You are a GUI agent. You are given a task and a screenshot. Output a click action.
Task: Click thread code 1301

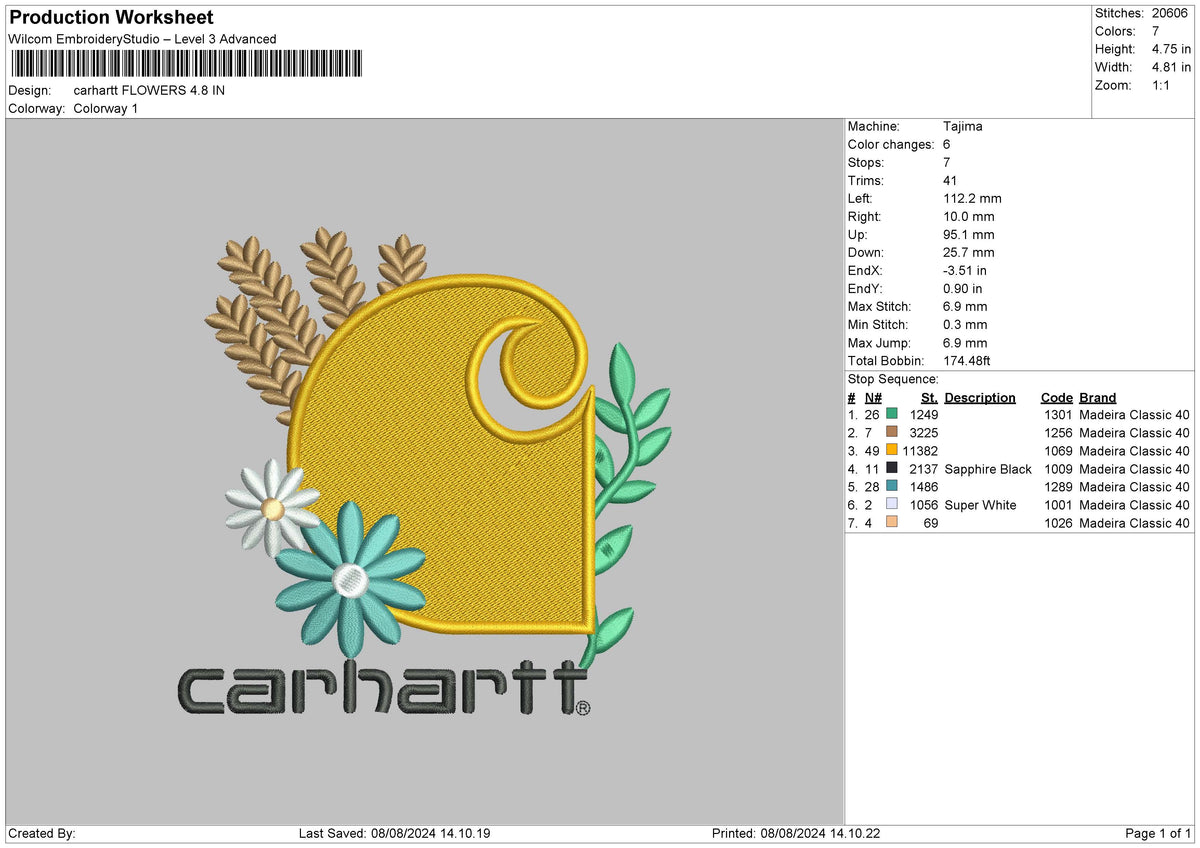(x=1058, y=414)
